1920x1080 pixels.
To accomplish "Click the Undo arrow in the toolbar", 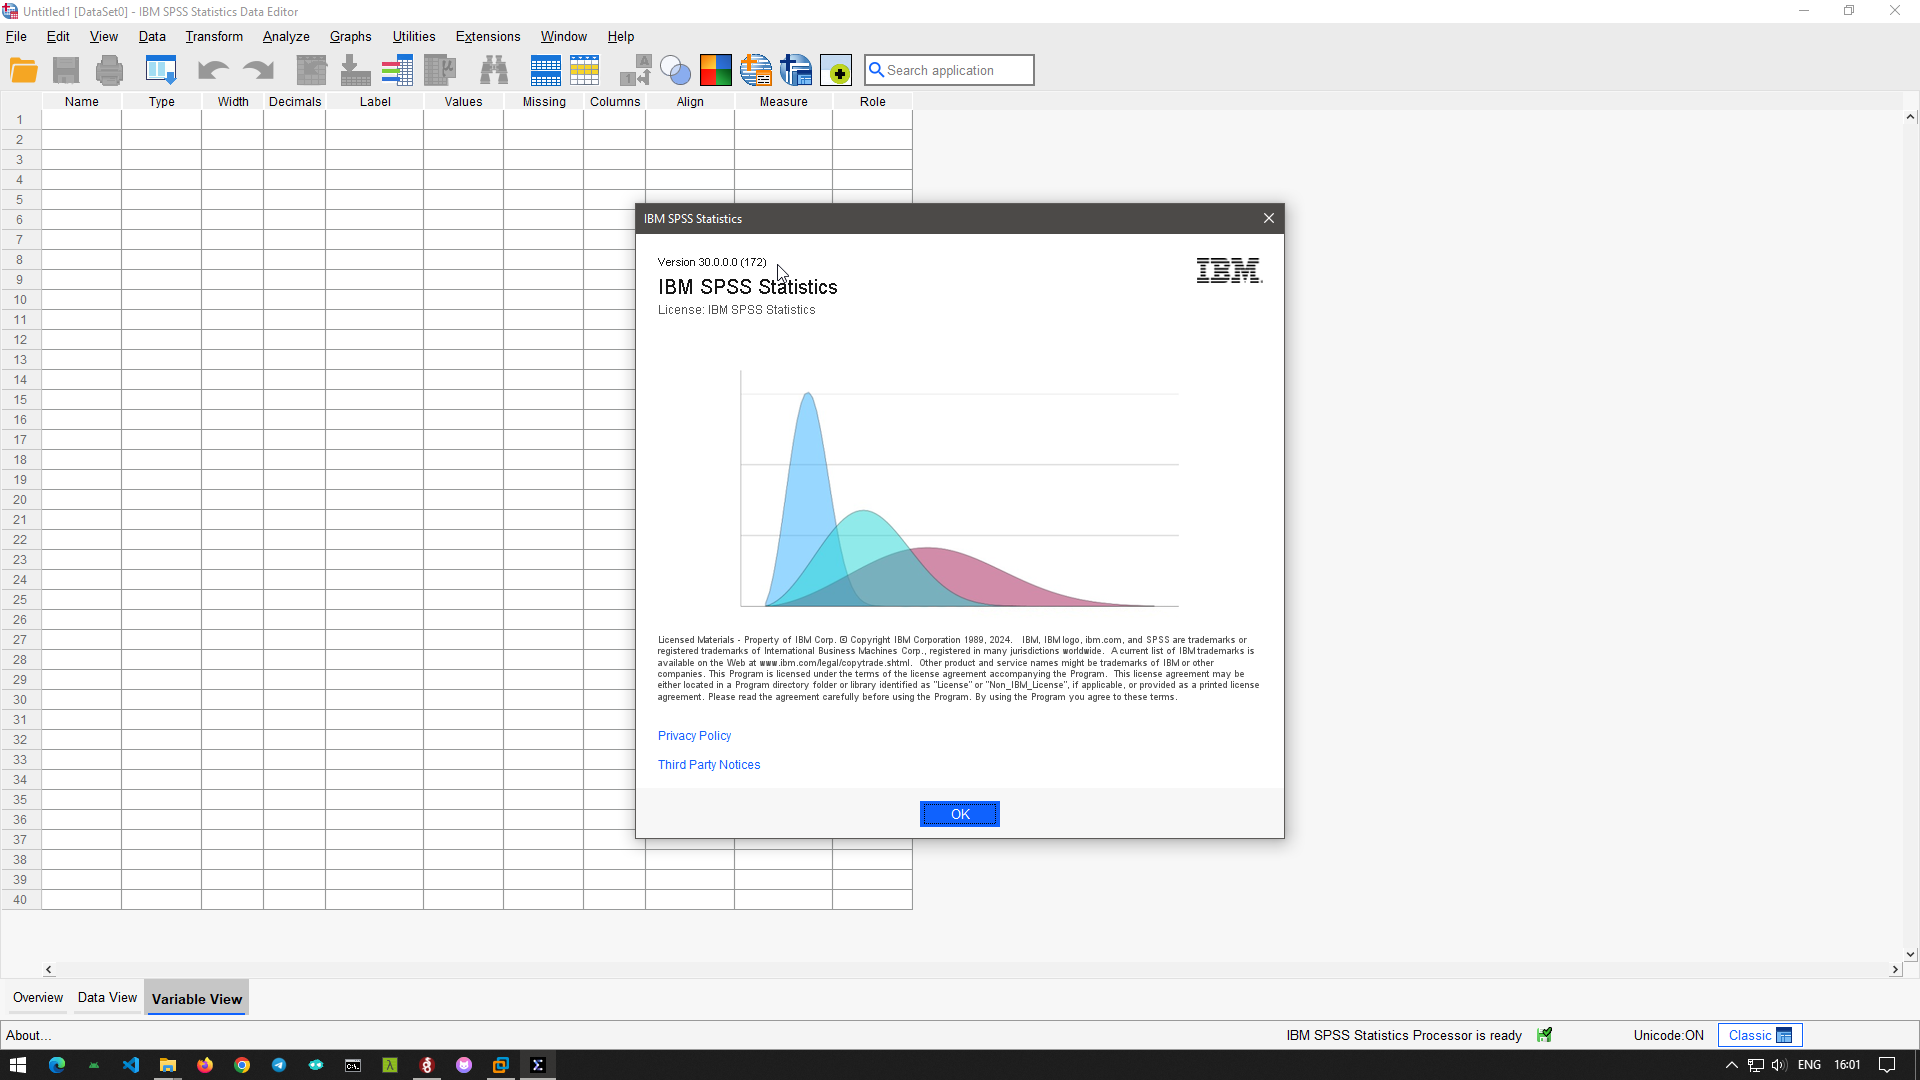I will point(213,70).
